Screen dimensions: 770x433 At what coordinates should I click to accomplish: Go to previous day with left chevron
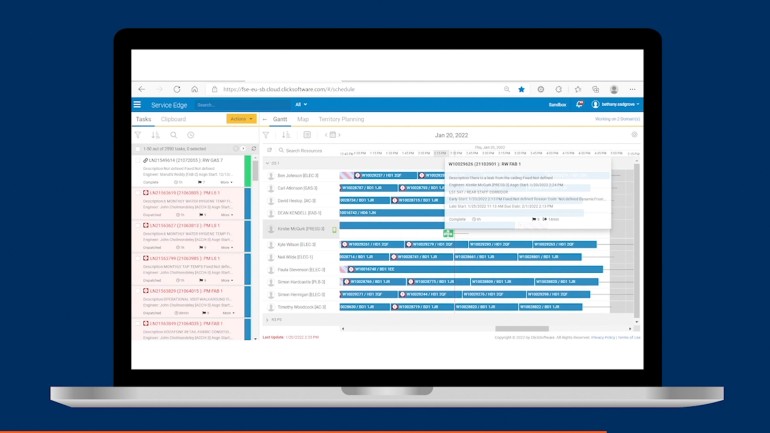coord(326,135)
